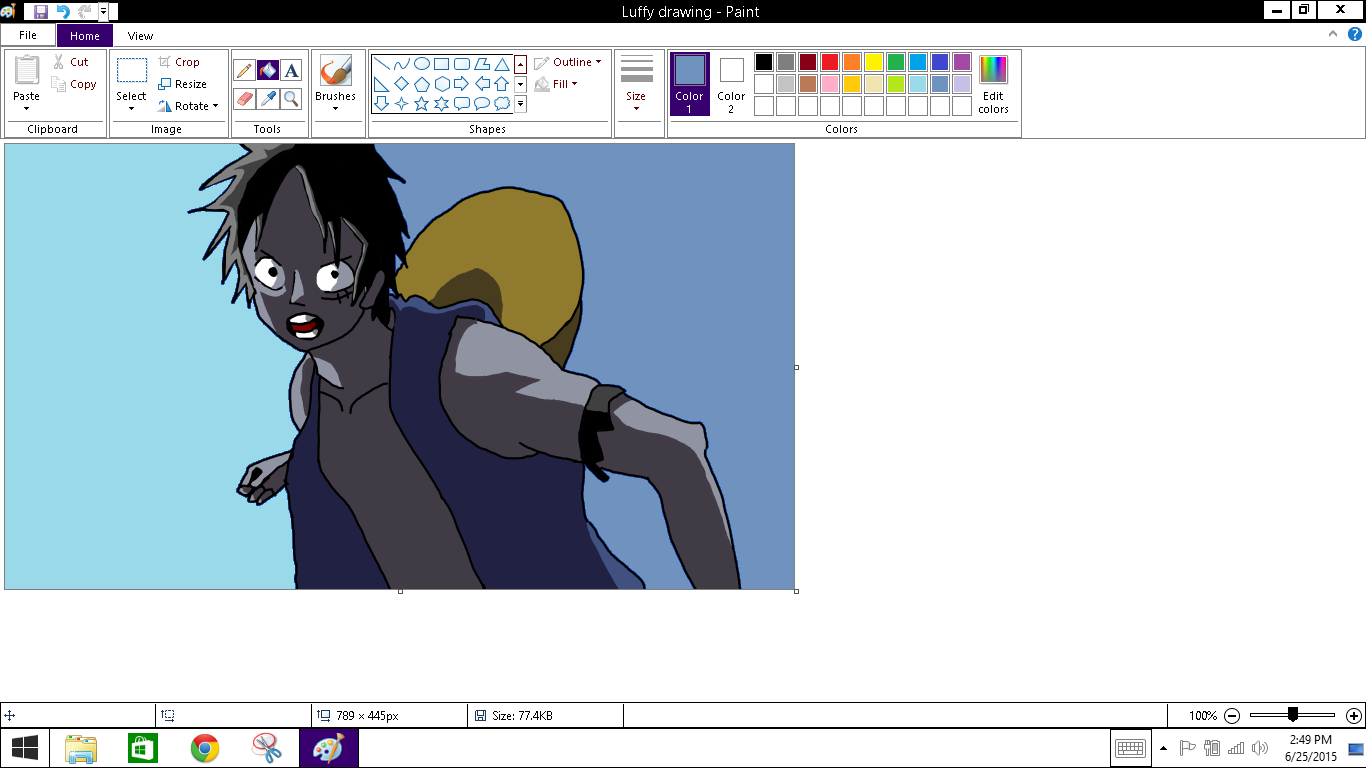The width and height of the screenshot is (1366, 768).
Task: Click the Brushes tool icon
Action: pos(335,71)
